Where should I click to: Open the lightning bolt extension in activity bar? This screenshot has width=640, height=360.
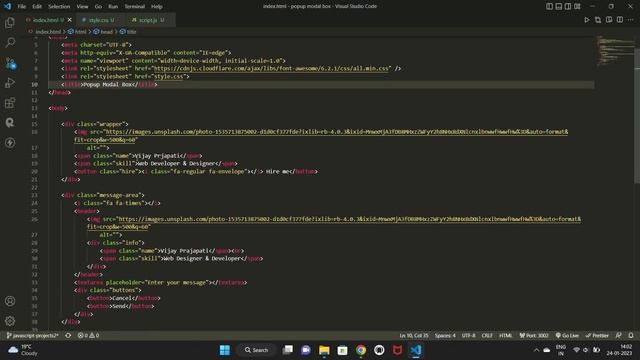[10, 142]
